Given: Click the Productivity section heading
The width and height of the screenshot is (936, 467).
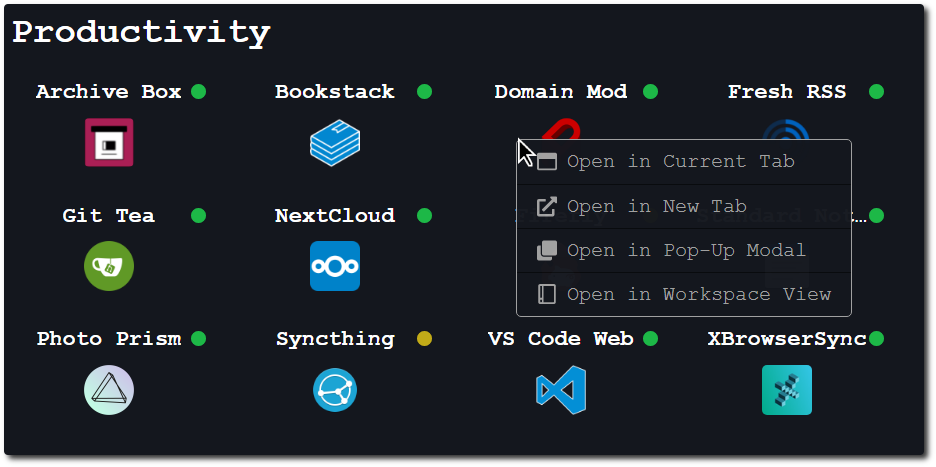Looking at the screenshot, I should (141, 32).
